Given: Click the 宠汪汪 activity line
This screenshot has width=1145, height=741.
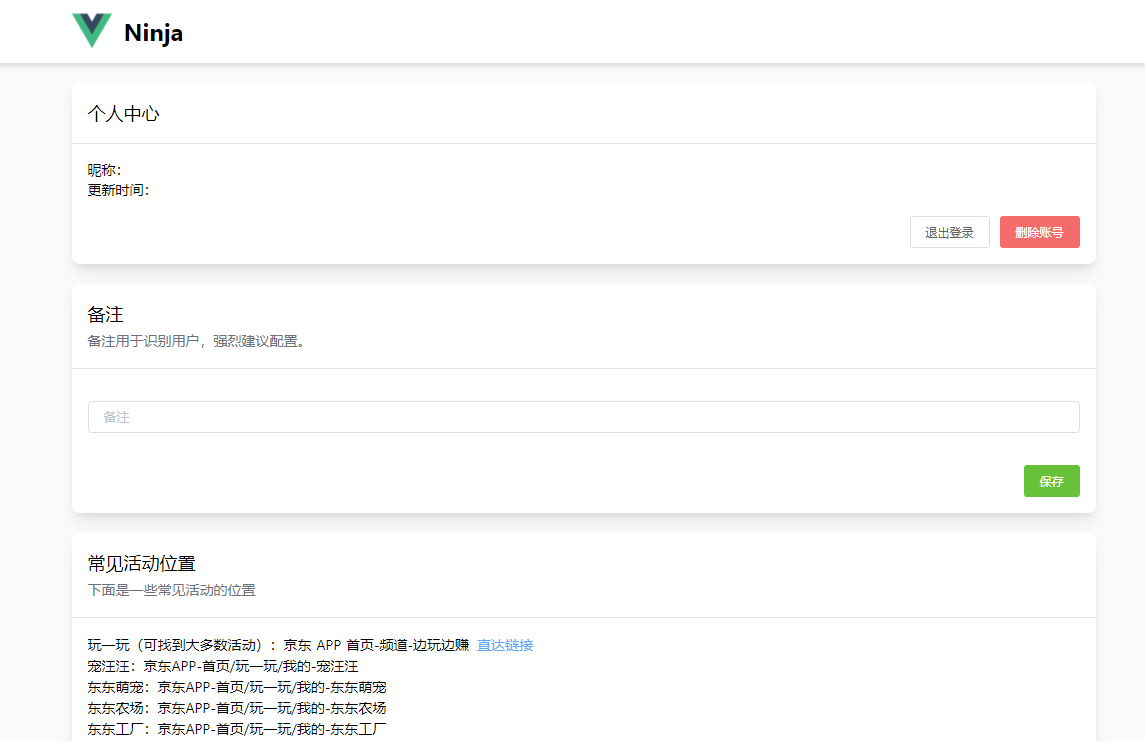Looking at the screenshot, I should tap(223, 667).
